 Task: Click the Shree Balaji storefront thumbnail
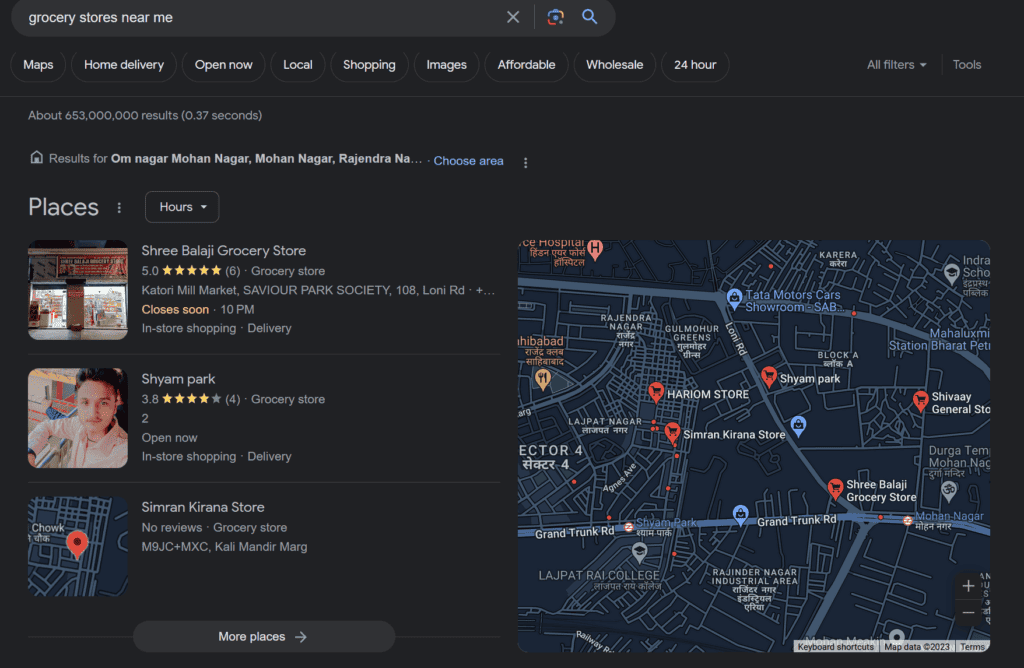(77, 289)
